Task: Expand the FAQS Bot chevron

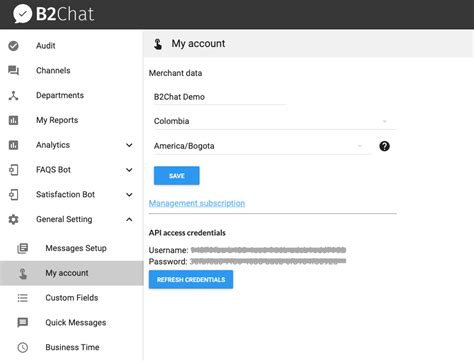Action: click(129, 170)
